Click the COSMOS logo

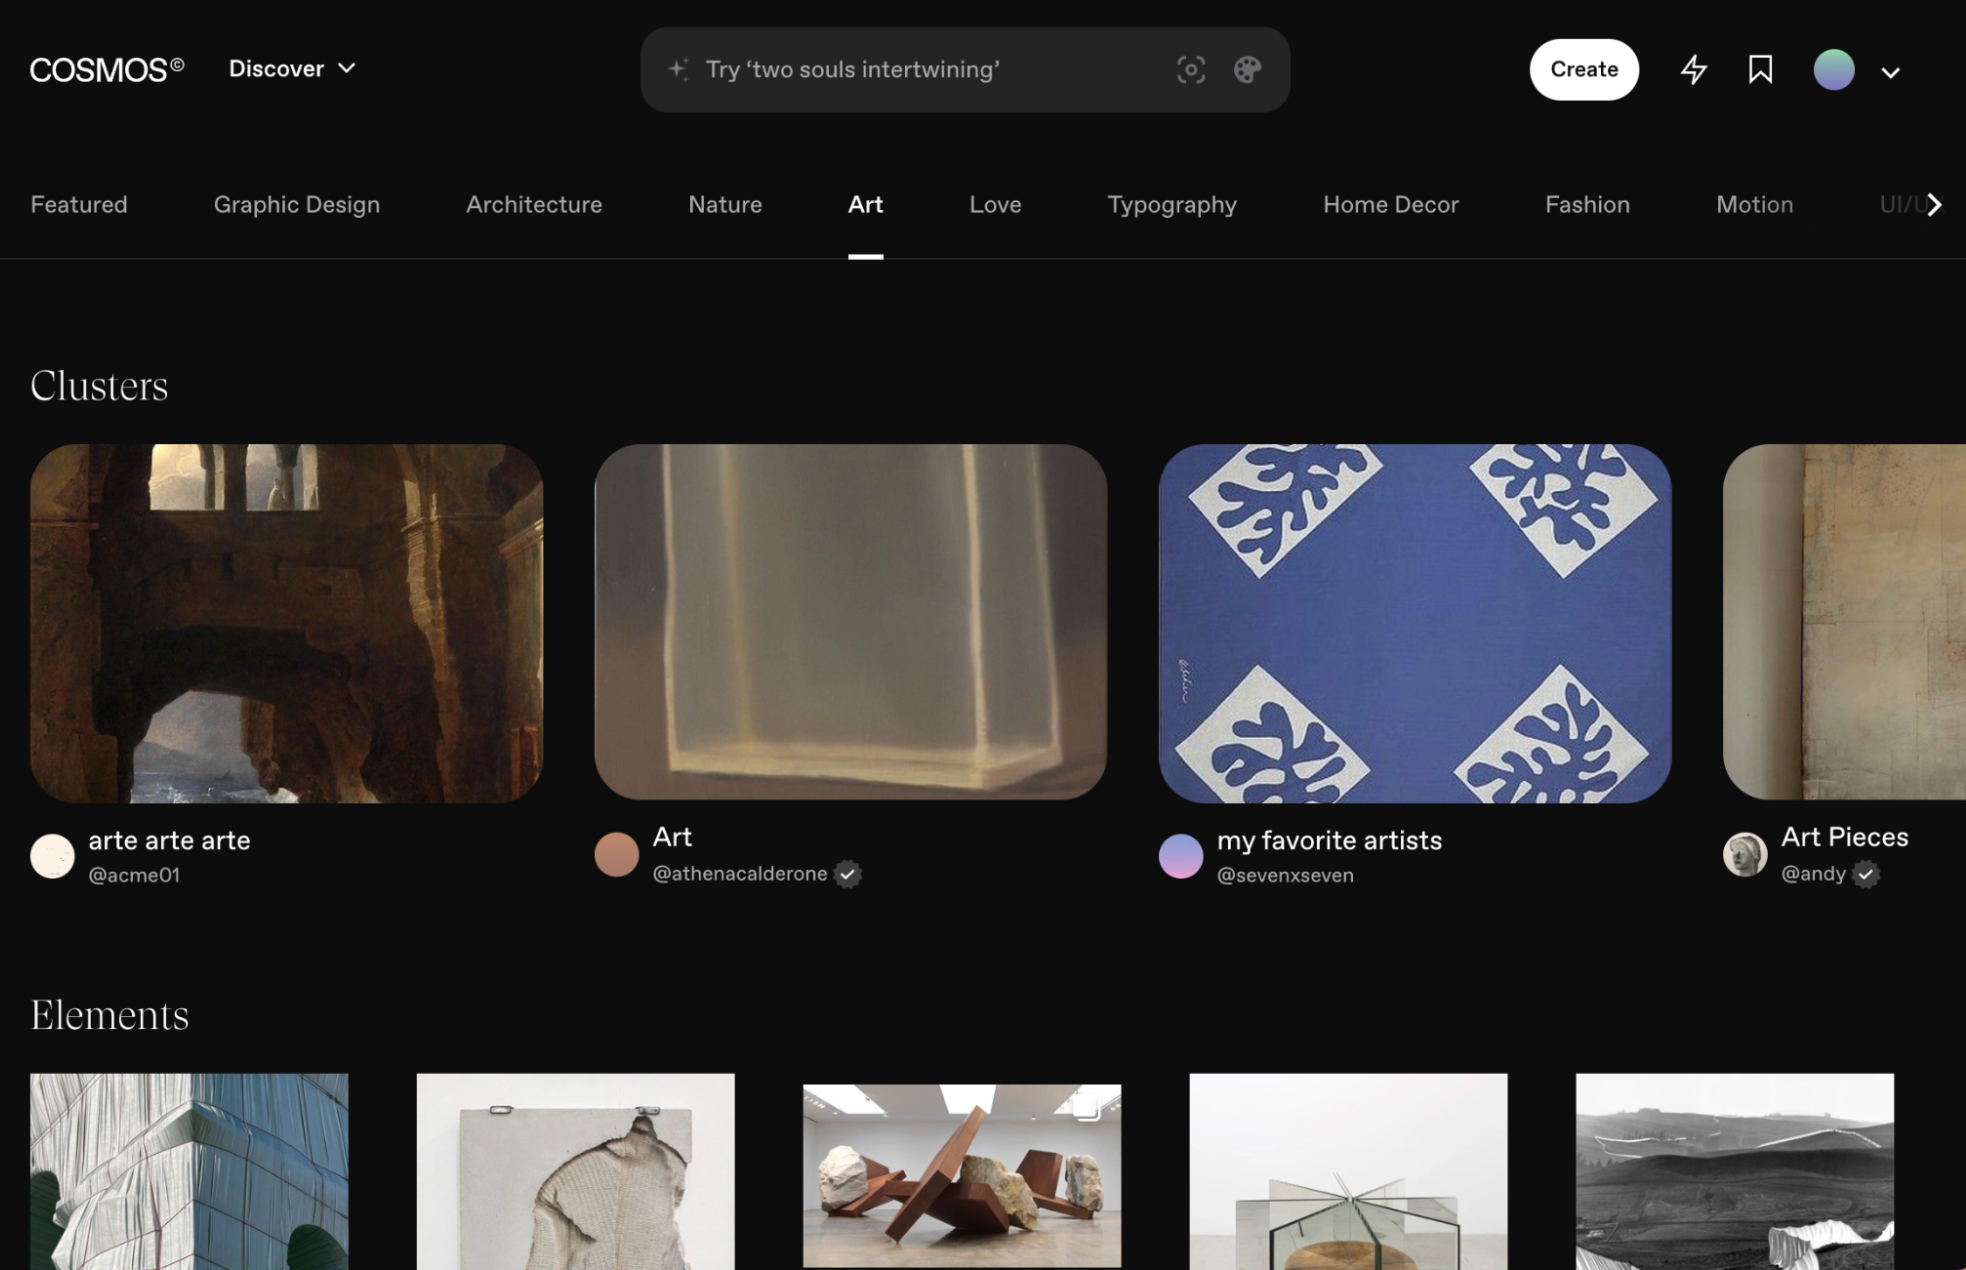[107, 69]
